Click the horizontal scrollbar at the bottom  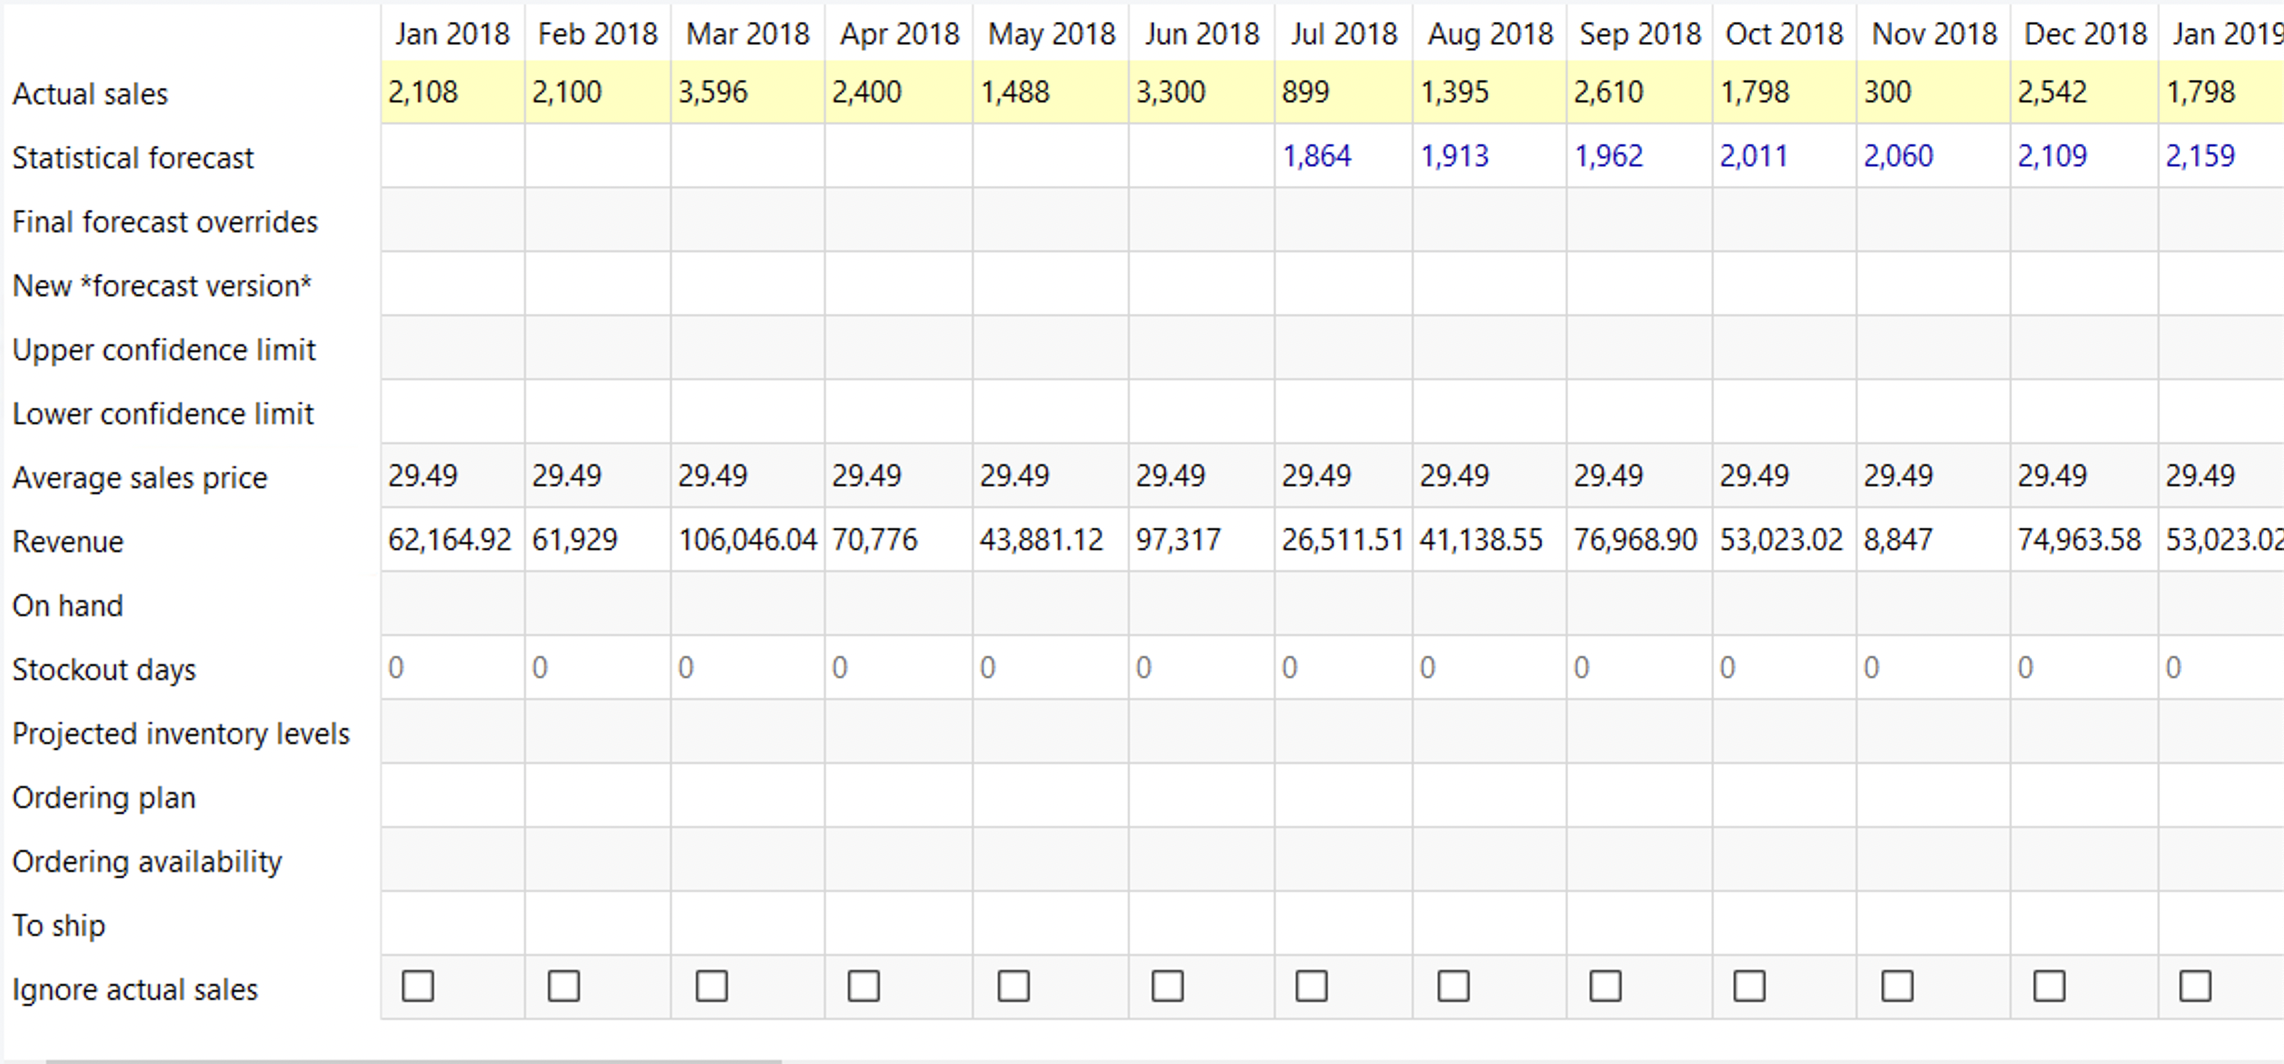click(x=412, y=1059)
